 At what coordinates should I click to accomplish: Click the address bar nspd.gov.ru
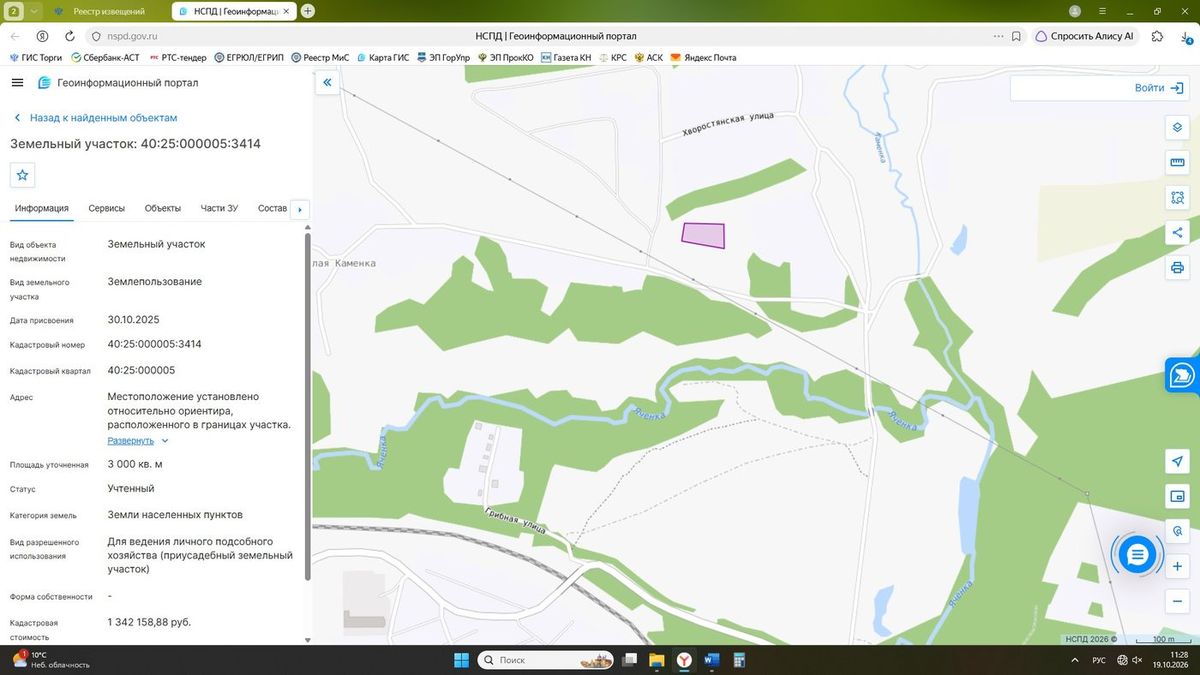pyautogui.click(x=133, y=36)
